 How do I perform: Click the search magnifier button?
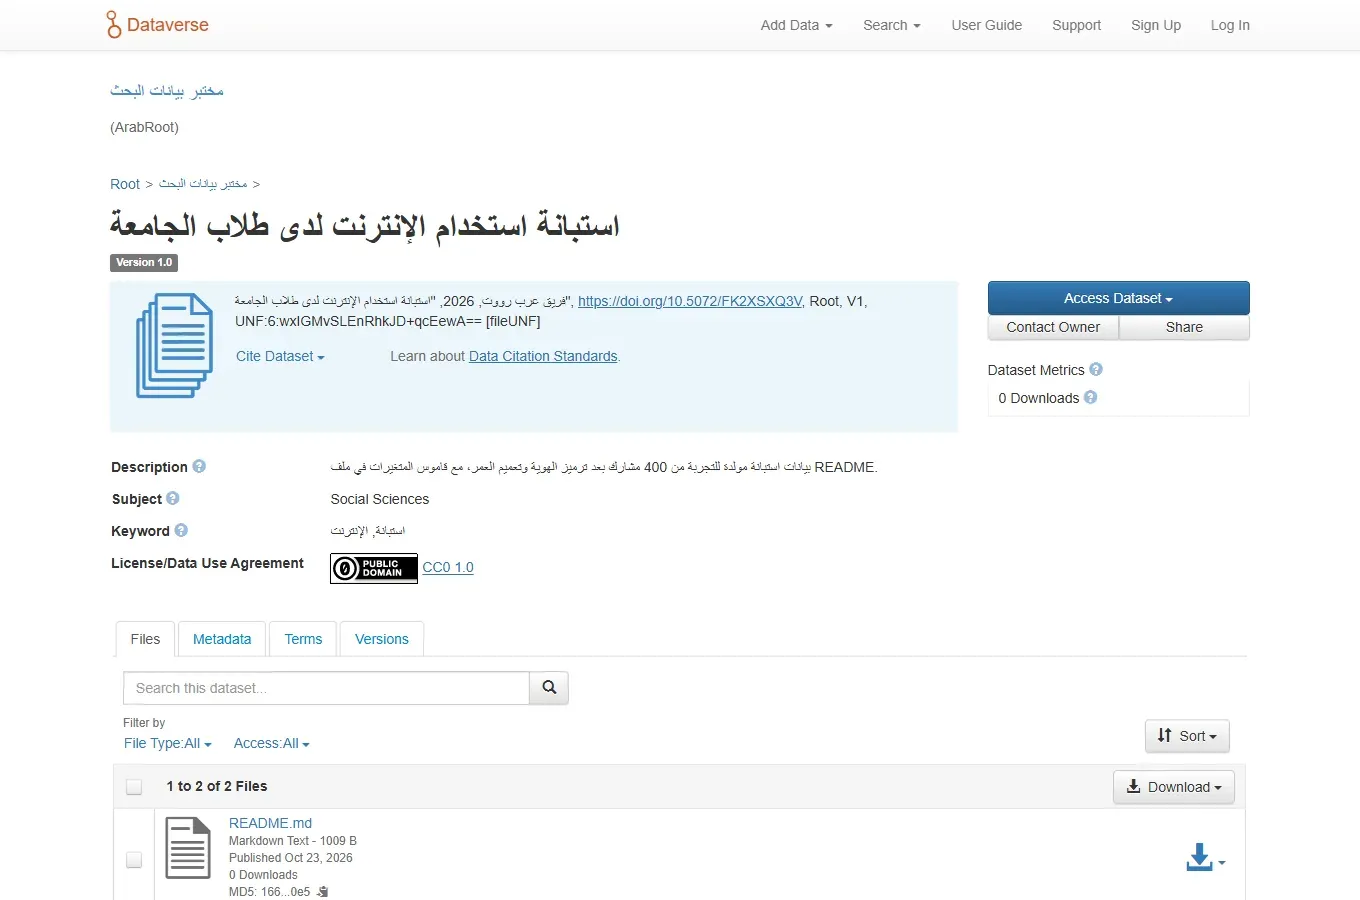tap(549, 688)
